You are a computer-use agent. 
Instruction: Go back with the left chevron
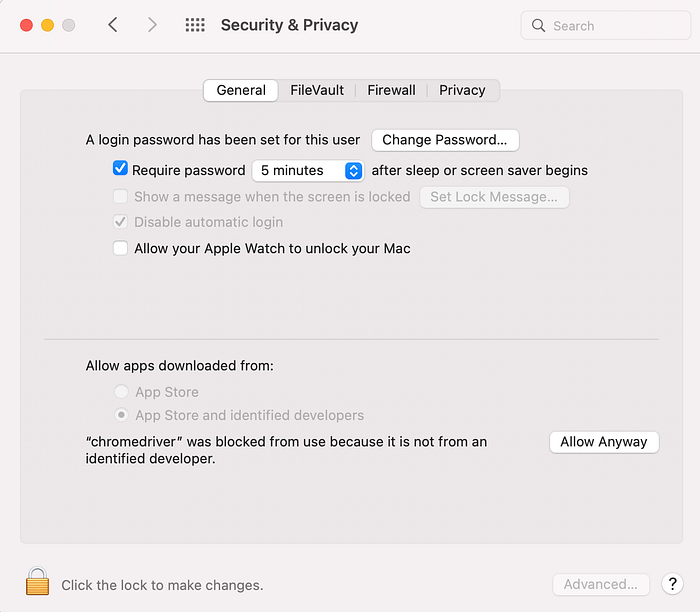(x=113, y=25)
